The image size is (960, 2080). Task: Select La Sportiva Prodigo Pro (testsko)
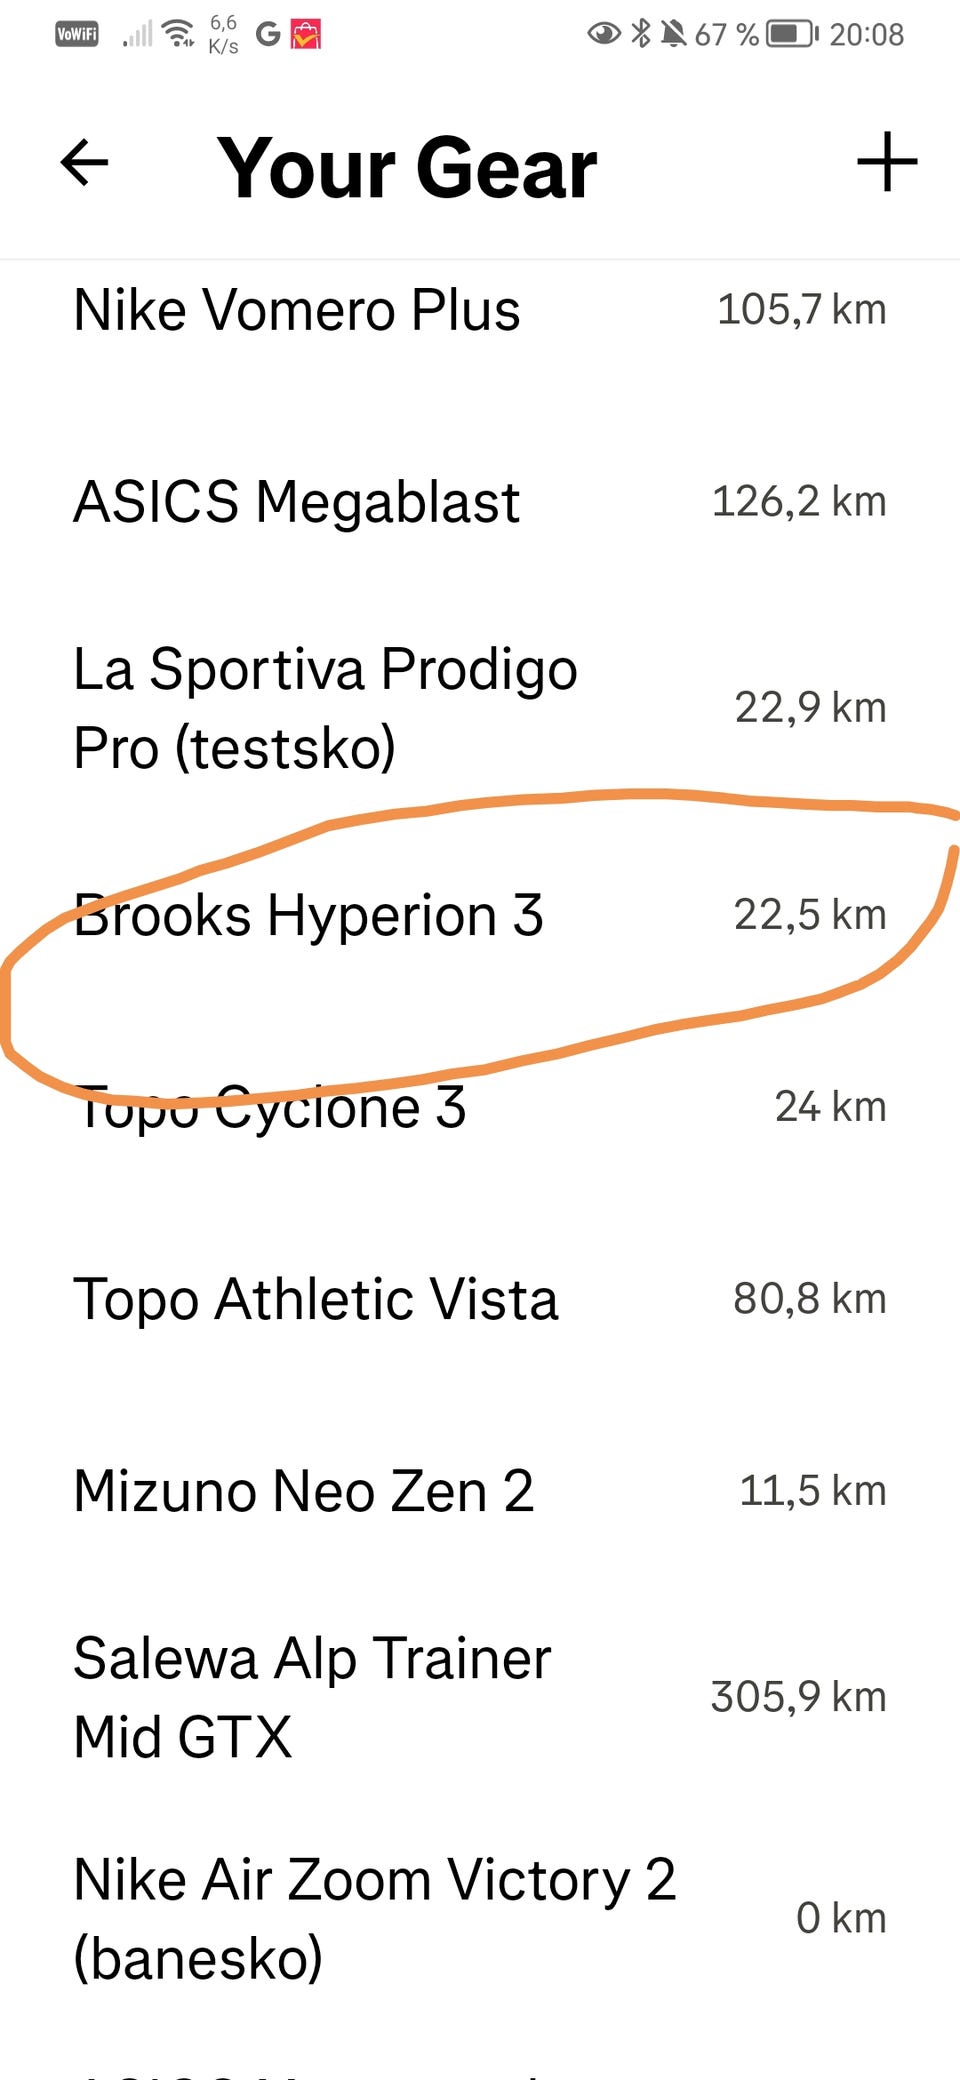pyautogui.click(x=480, y=708)
